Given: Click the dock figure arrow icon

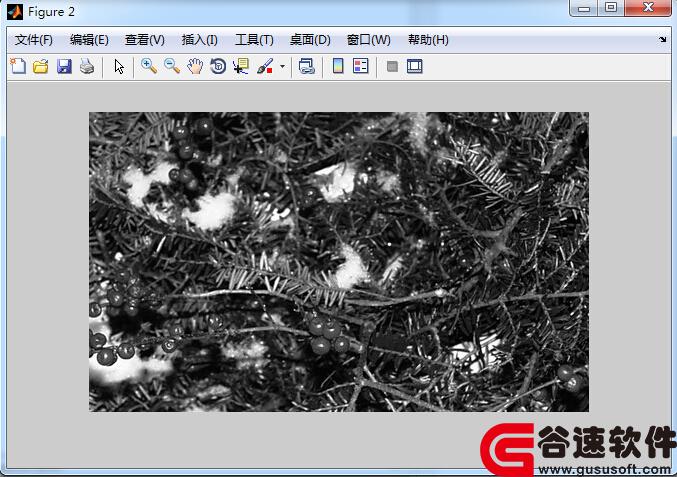Looking at the screenshot, I should coord(663,39).
